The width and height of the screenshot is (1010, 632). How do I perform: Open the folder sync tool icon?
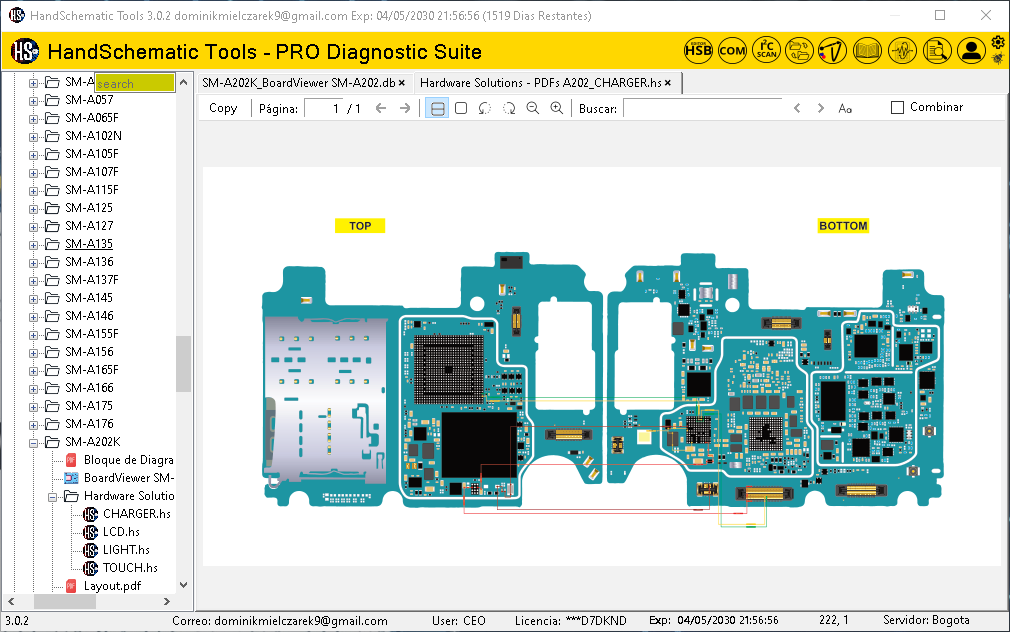799,50
